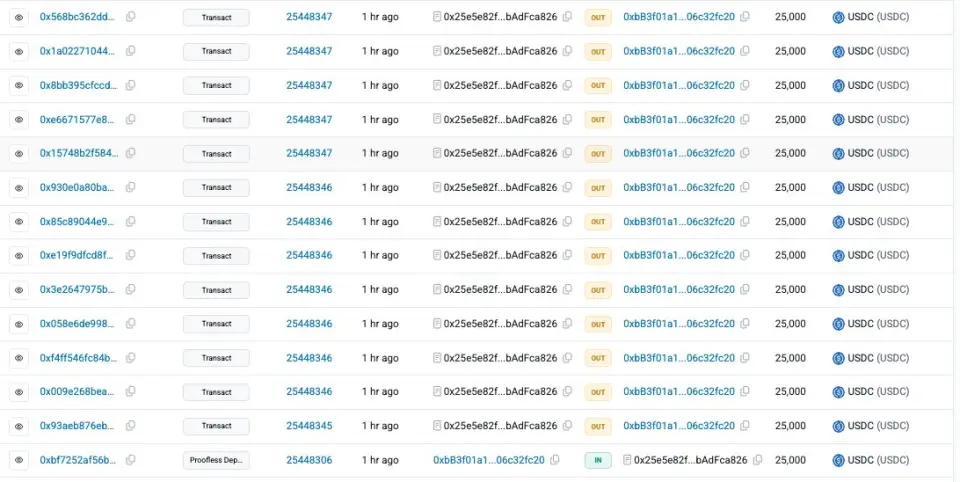Click '1 hr ago' in 0x3e2647975b row

click(380, 290)
